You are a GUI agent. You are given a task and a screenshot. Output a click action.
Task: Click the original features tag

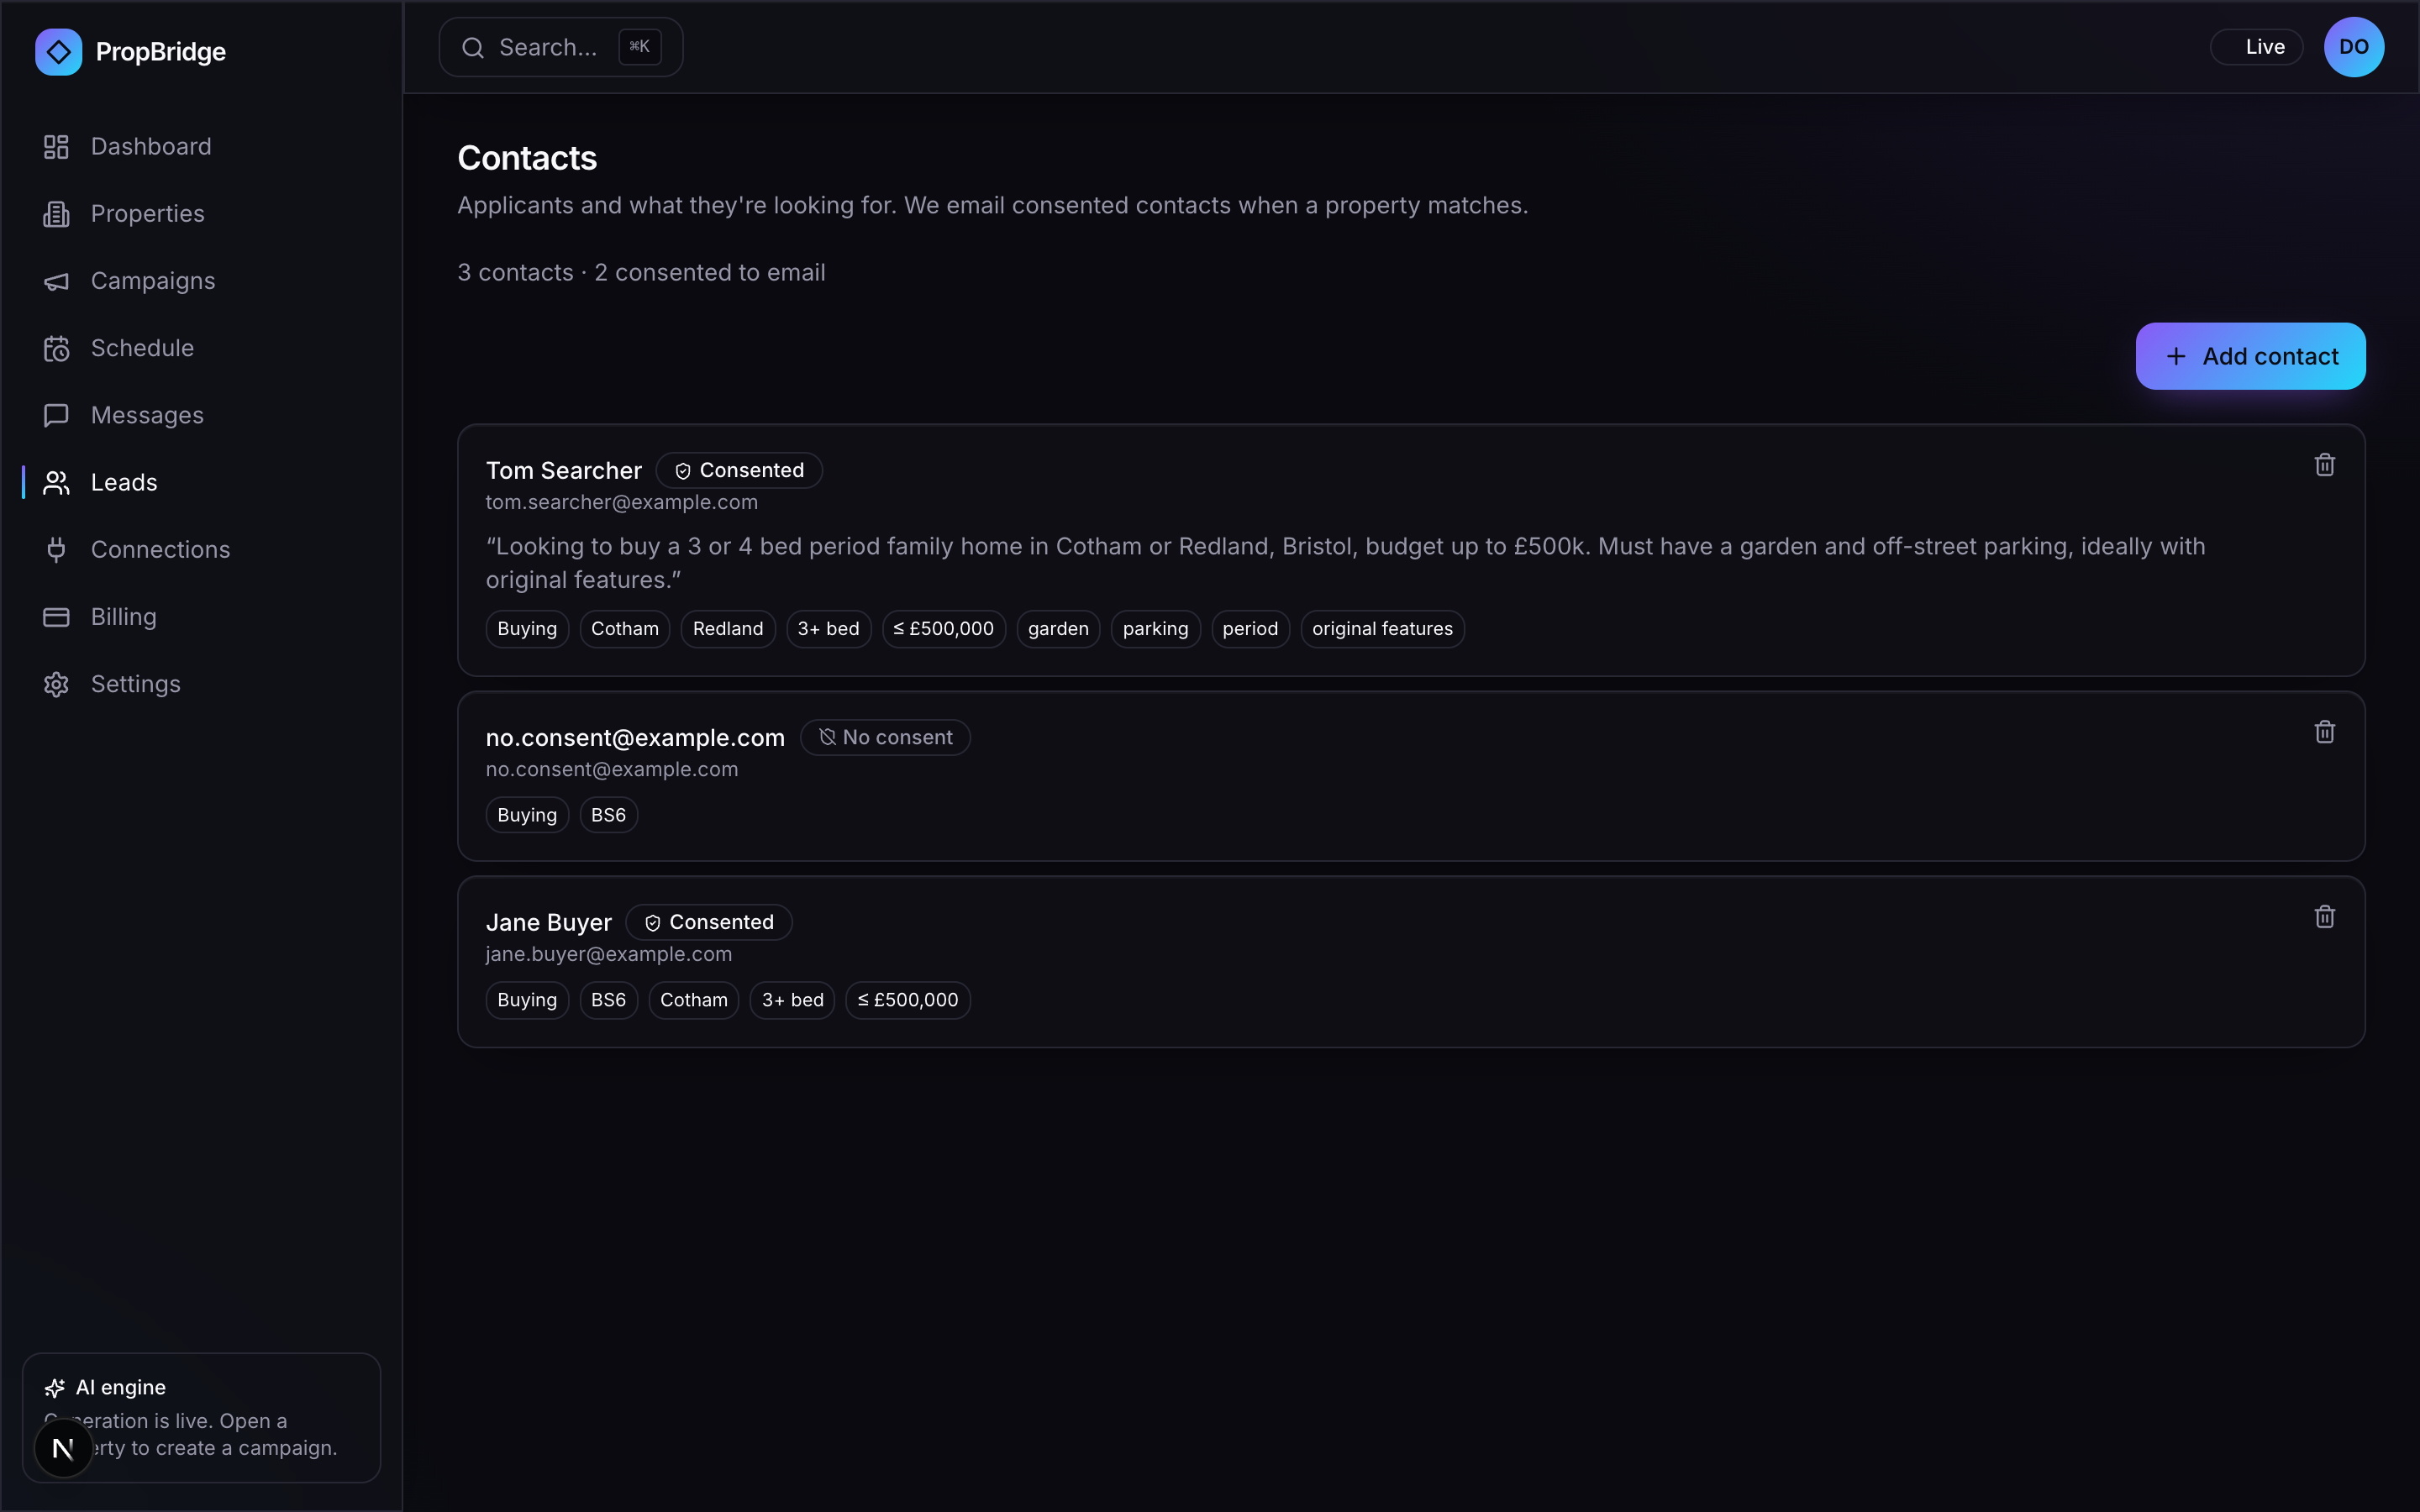1383,629
